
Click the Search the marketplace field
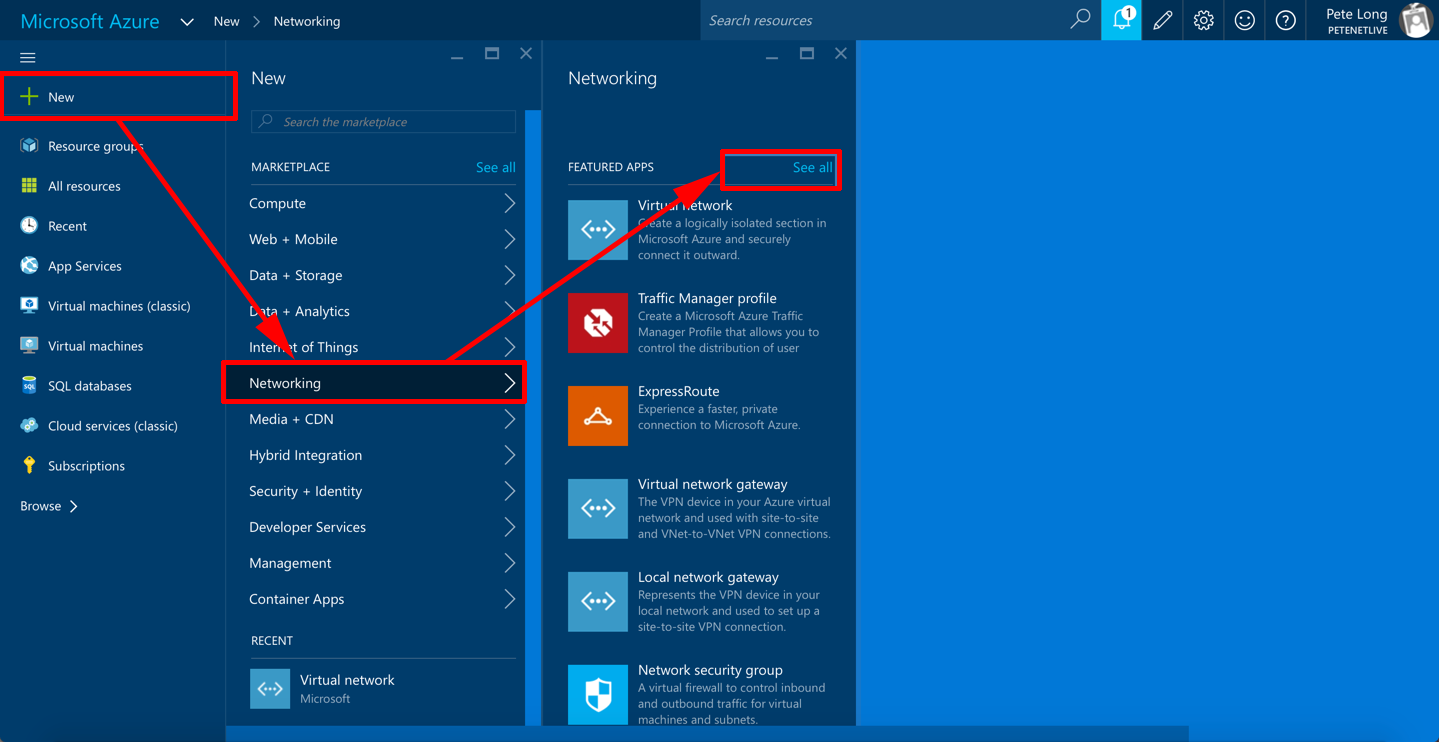(x=383, y=121)
